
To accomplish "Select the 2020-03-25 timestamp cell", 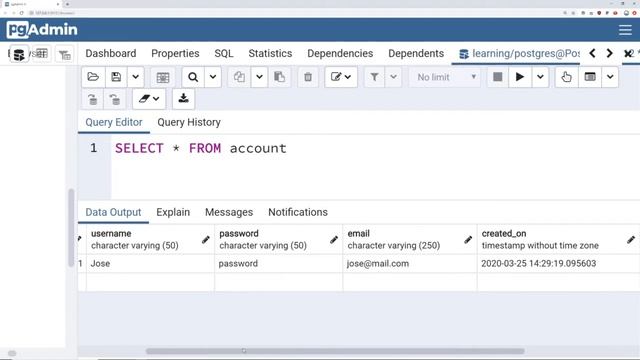I will (x=558, y=263).
